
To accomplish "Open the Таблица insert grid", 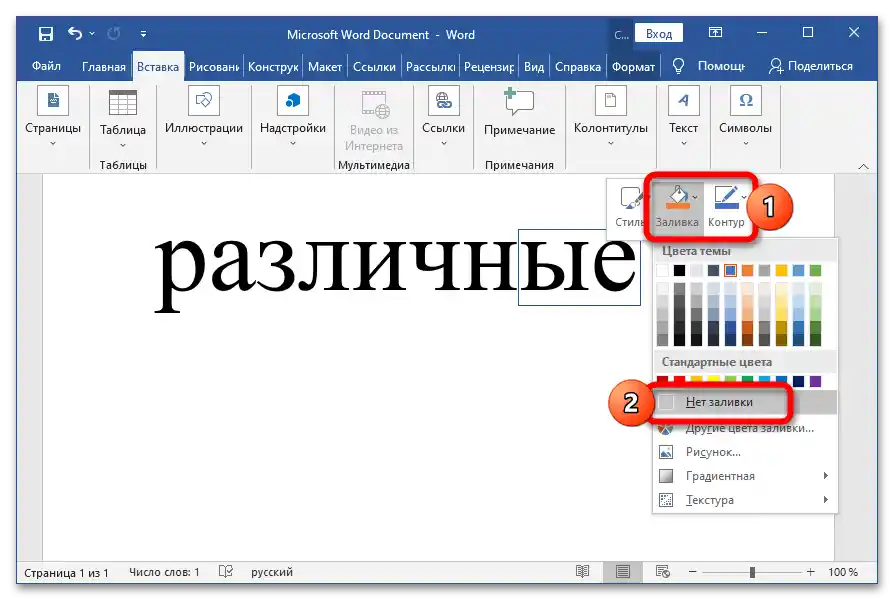I will pyautogui.click(x=123, y=119).
